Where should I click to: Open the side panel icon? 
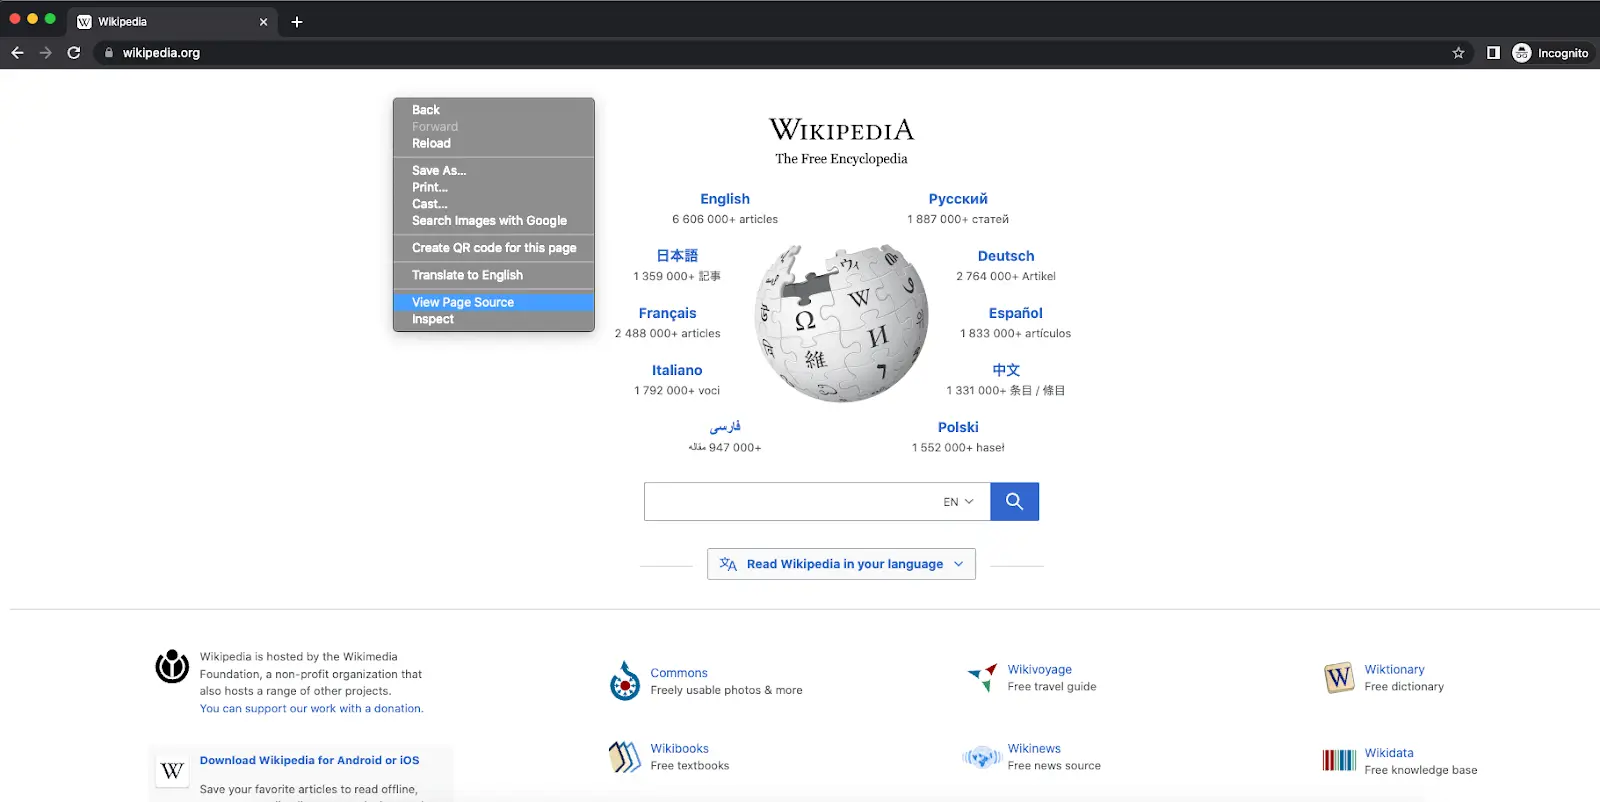(x=1493, y=53)
